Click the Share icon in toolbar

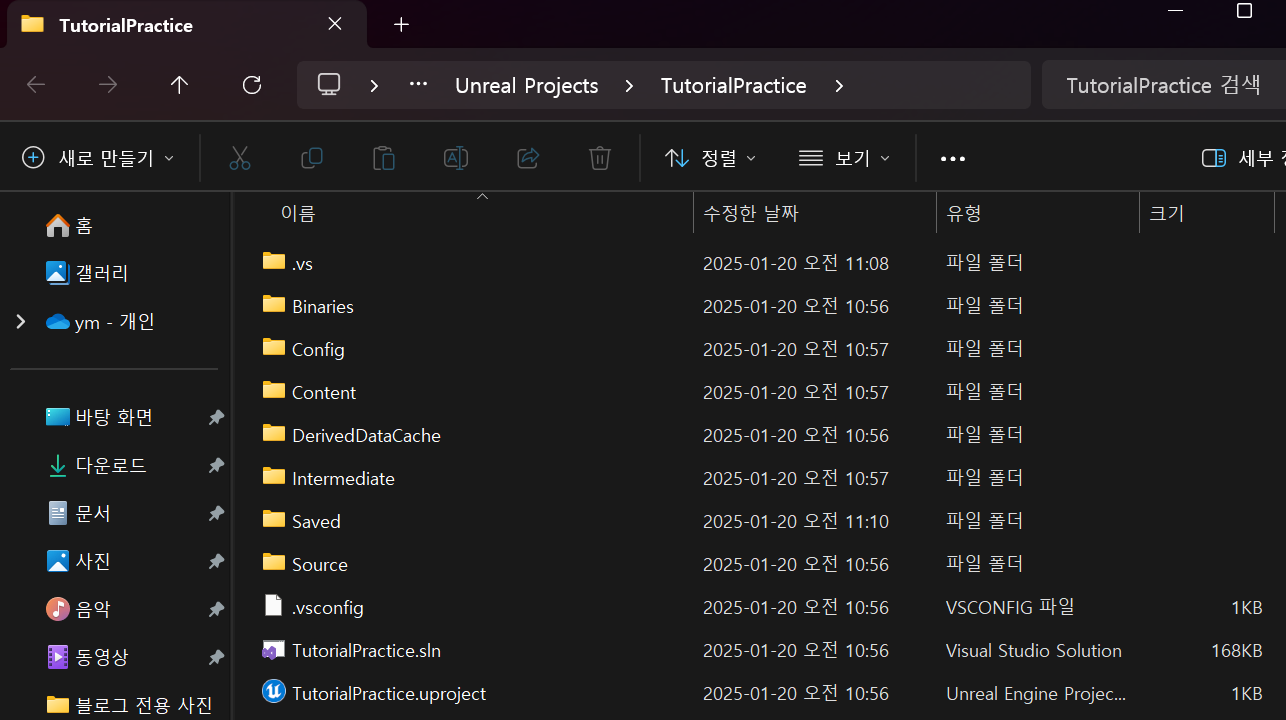[528, 158]
